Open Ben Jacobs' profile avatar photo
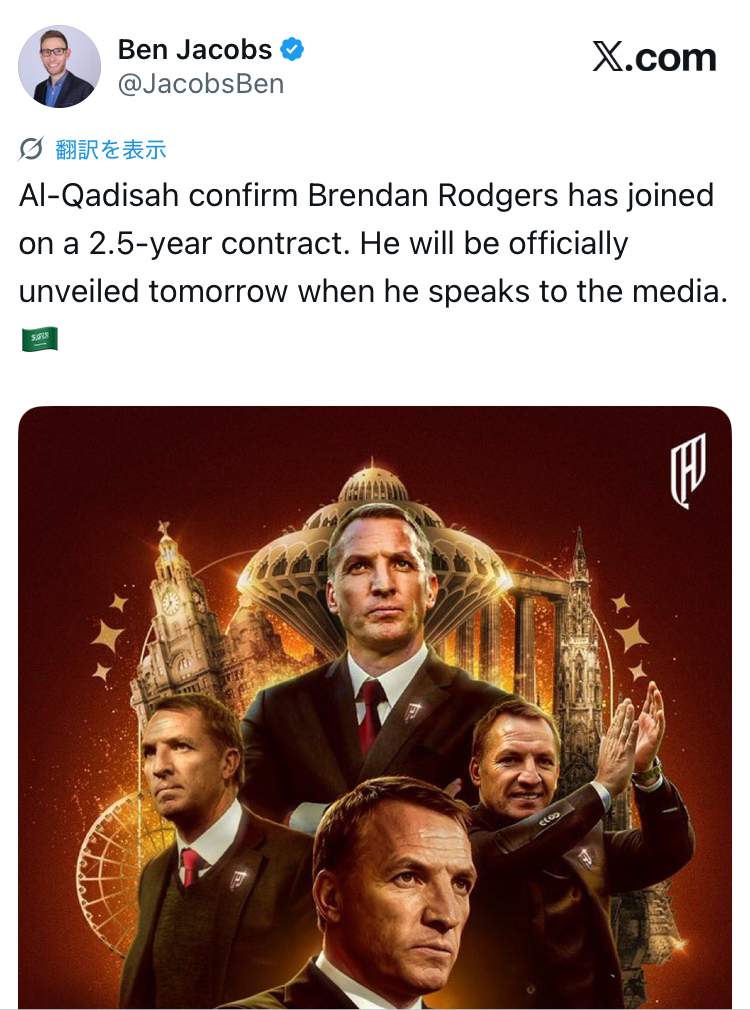This screenshot has width=750, height=1010. point(59,66)
